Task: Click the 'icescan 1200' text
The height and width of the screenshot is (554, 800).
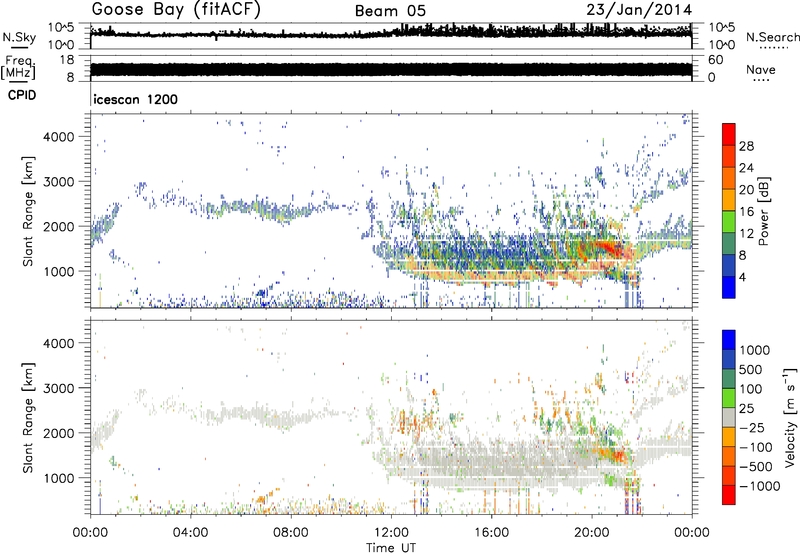Action: pos(136,99)
